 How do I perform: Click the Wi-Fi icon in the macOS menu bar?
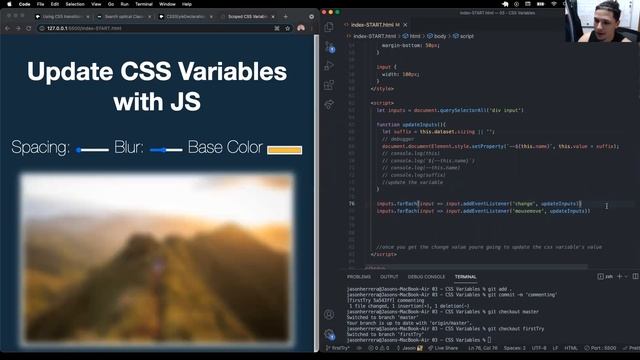(x=554, y=4)
